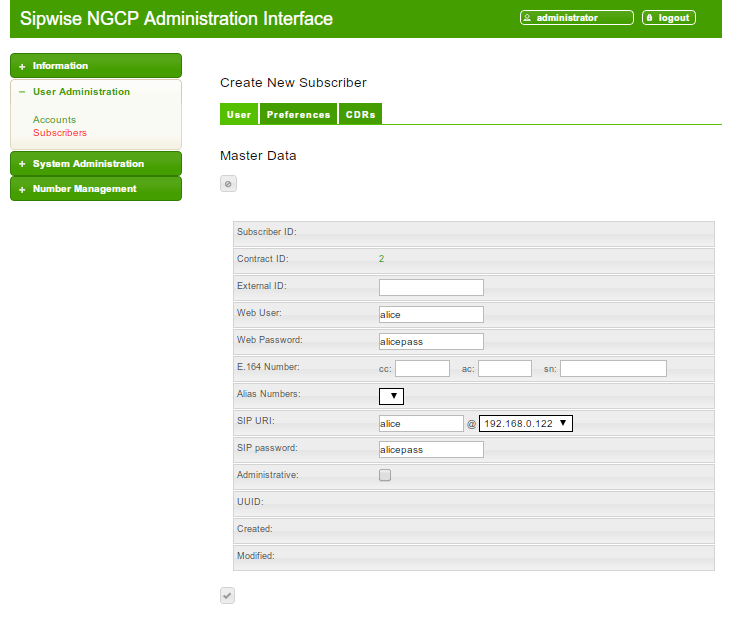
Task: Click the Contract ID value 2
Action: pyautogui.click(x=381, y=259)
